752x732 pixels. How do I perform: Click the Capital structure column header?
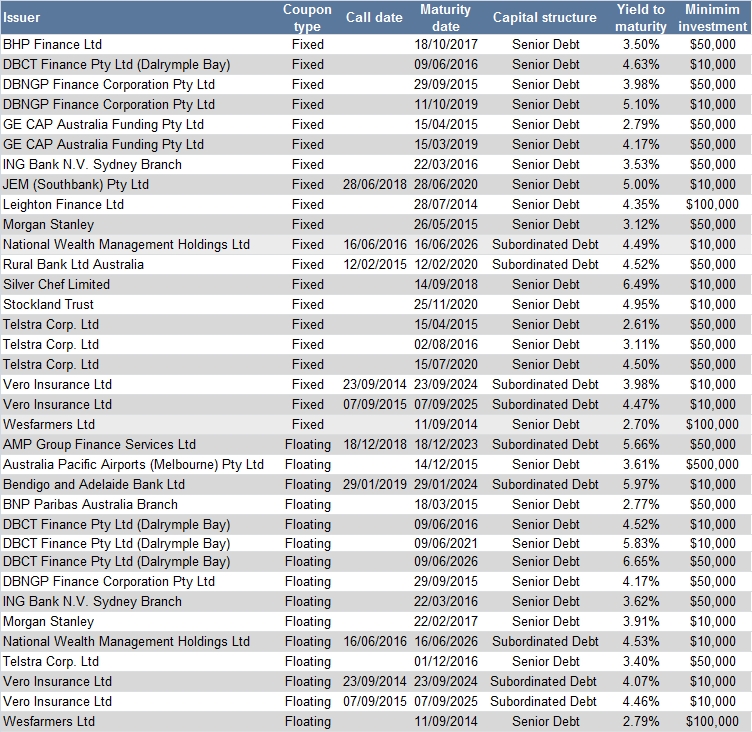coord(544,17)
